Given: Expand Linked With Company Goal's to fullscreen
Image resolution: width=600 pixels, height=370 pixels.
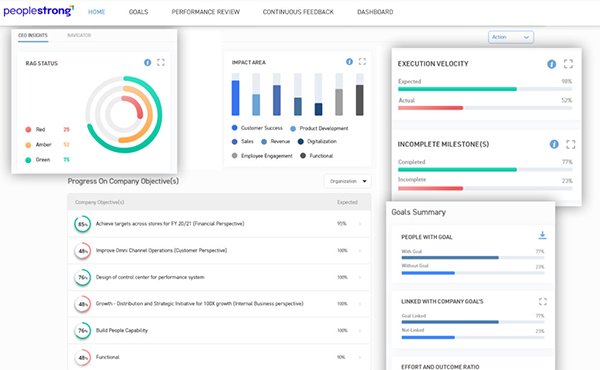Looking at the screenshot, I should [x=543, y=302].
